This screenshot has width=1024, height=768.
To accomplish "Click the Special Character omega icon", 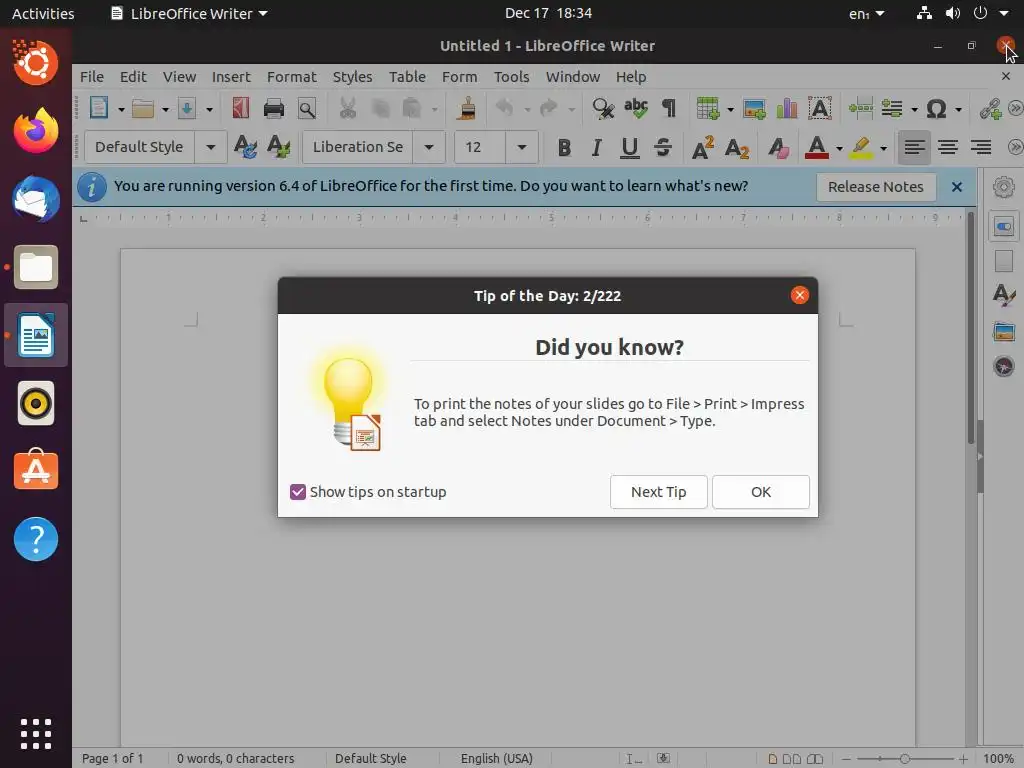I will point(936,108).
